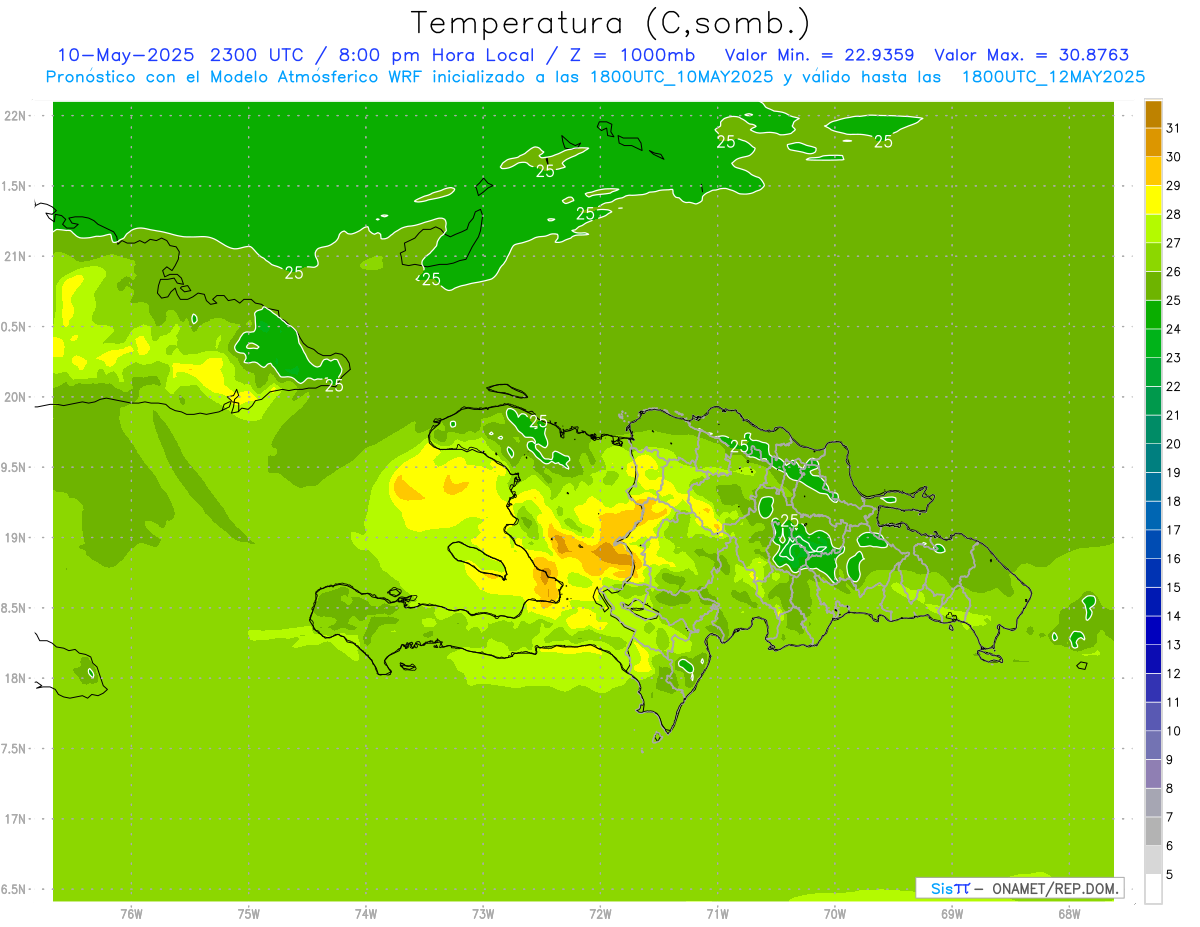The image size is (1200, 927).
Task: Click the colorbar value '30'
Action: coord(1173,157)
